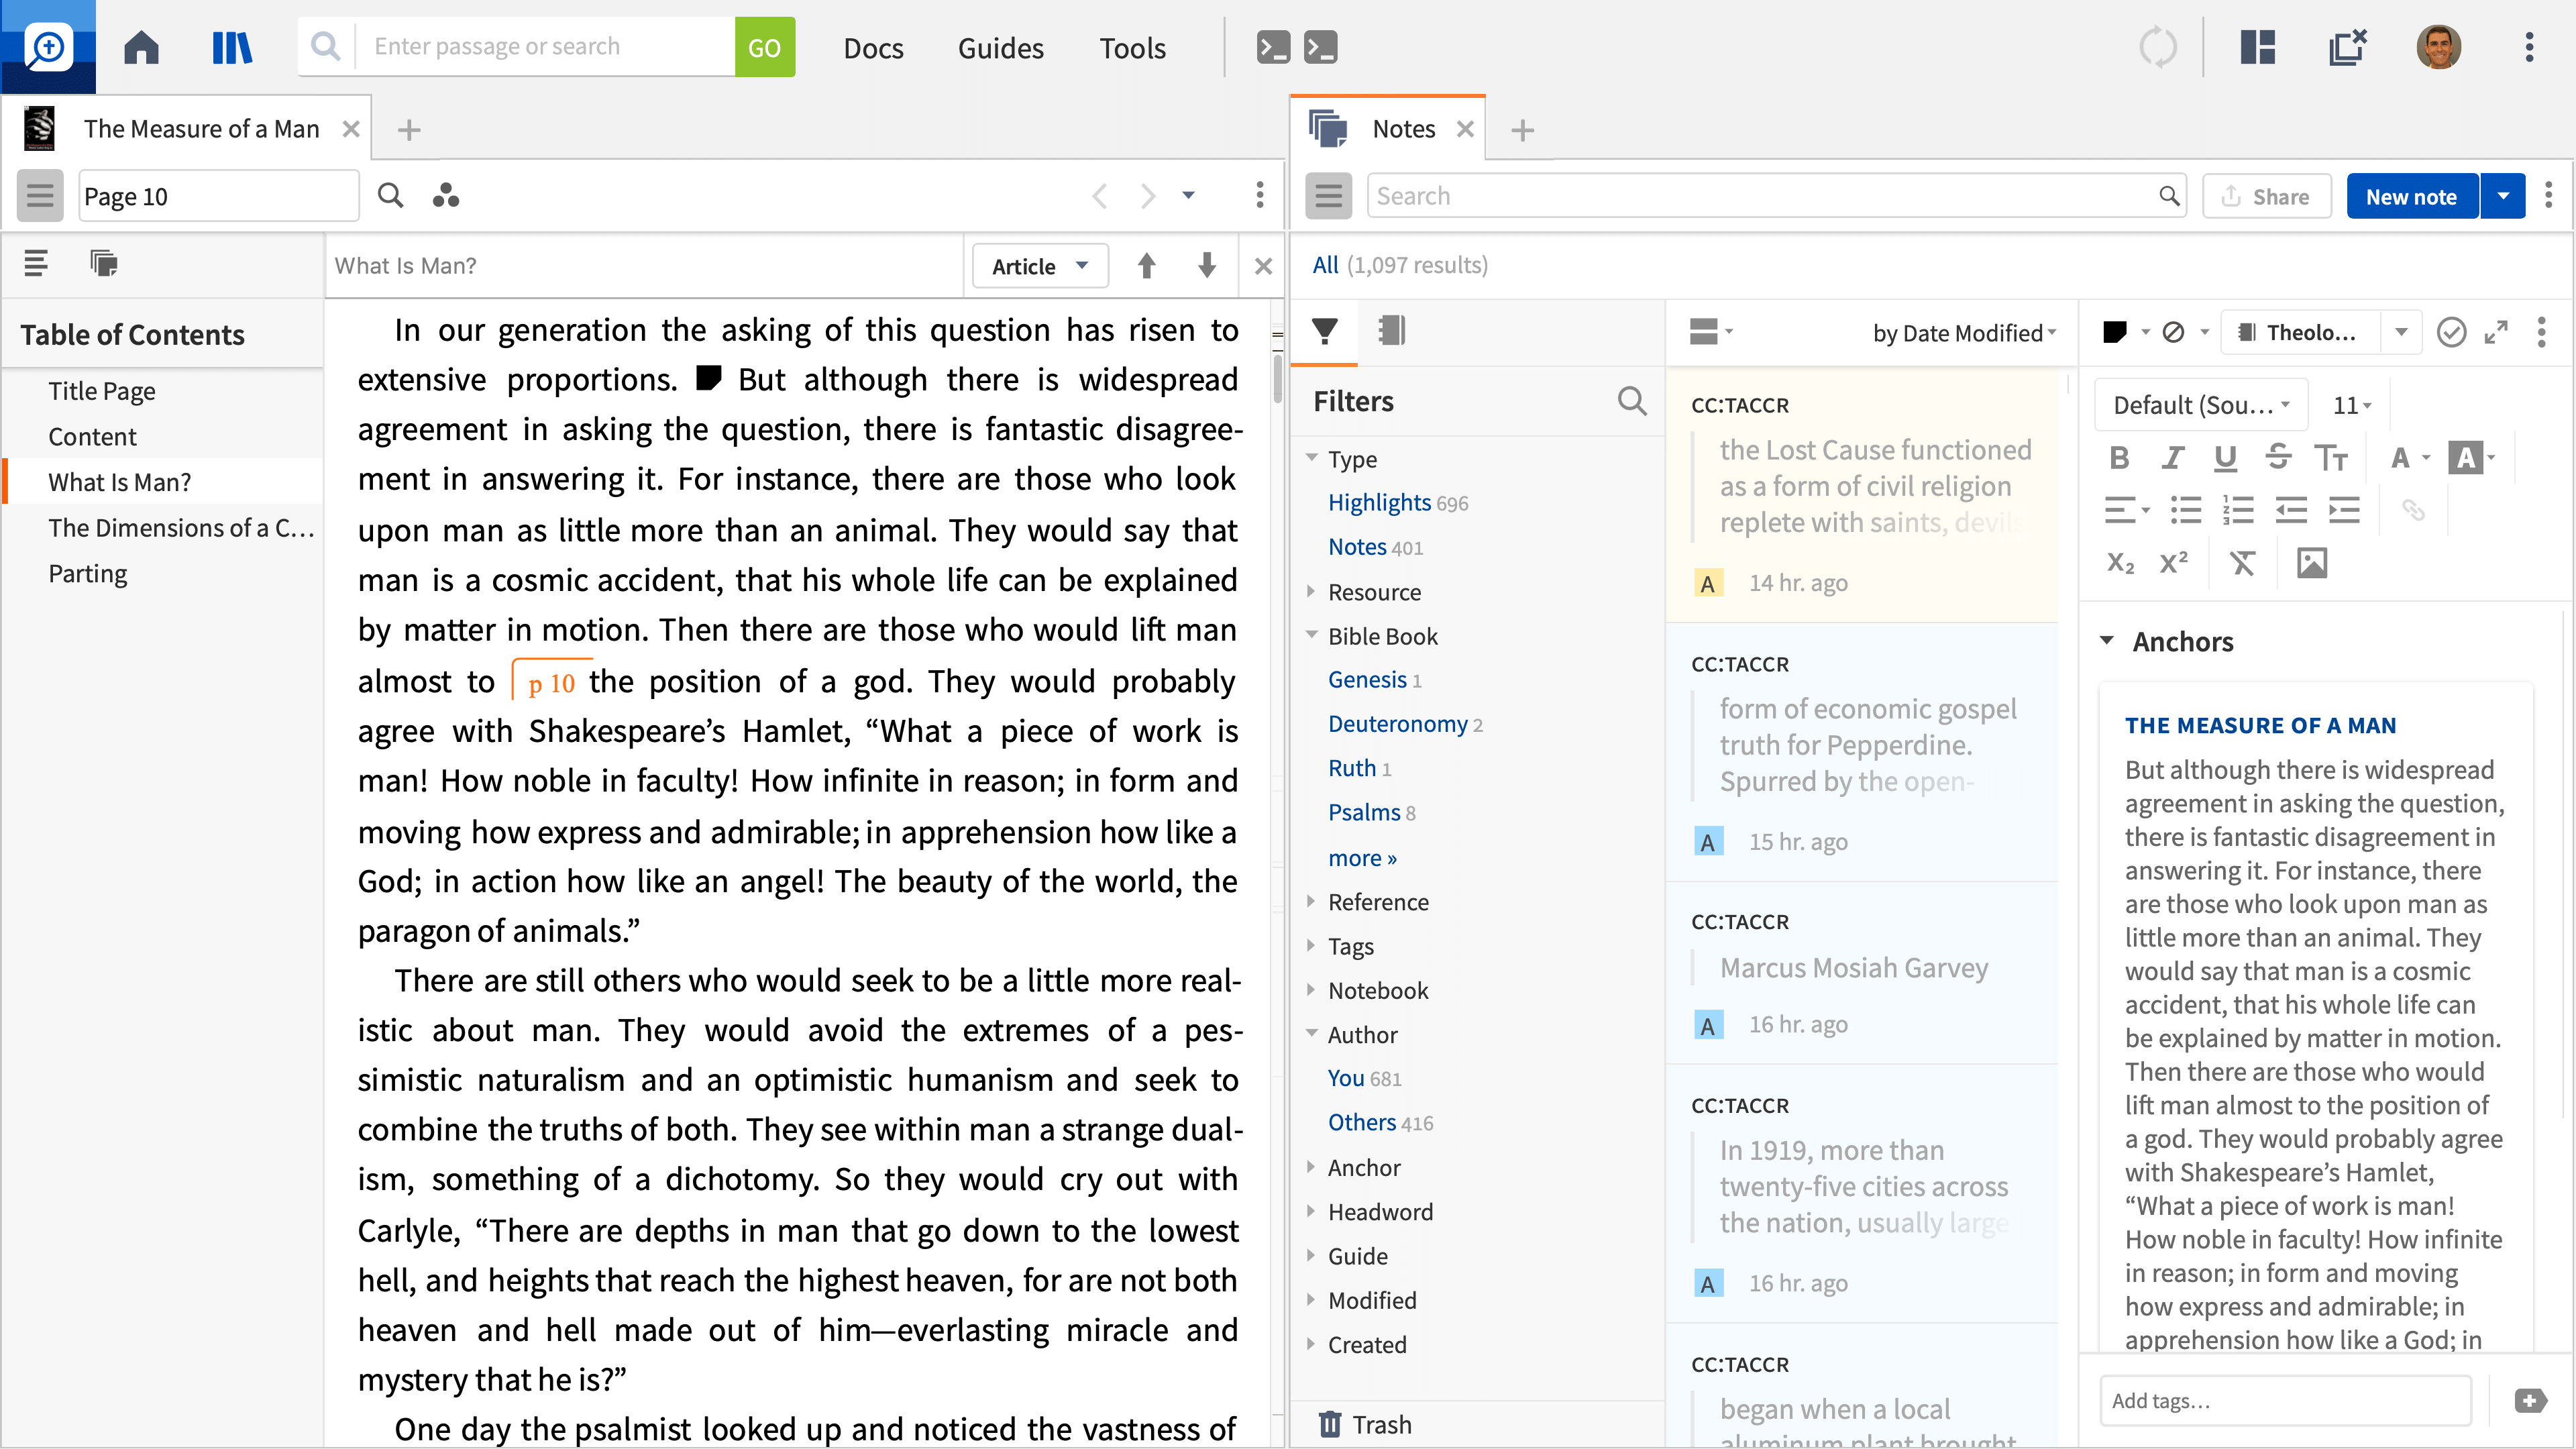Open the user profile avatar

coord(2438,47)
